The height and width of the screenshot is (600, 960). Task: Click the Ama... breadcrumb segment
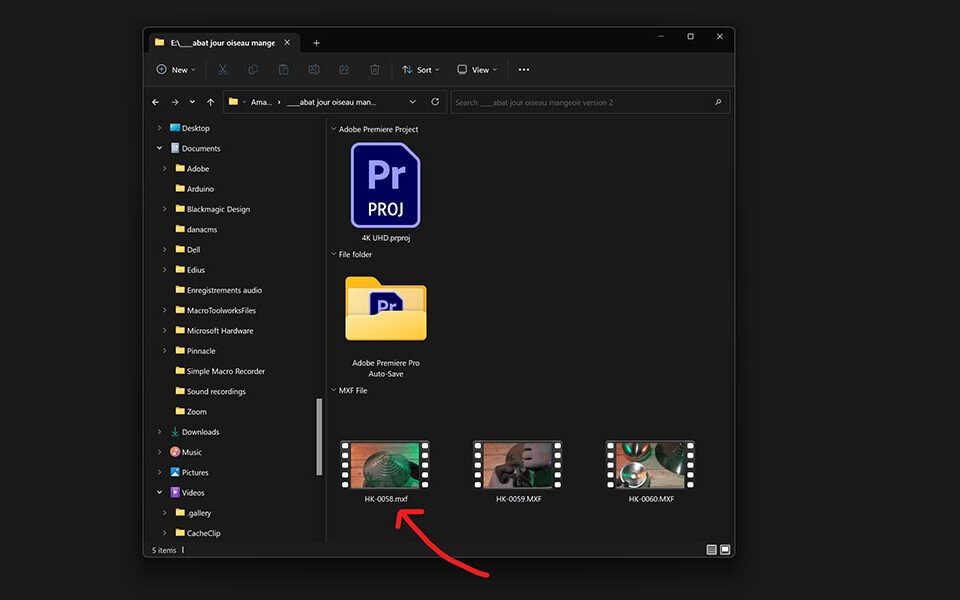261,102
